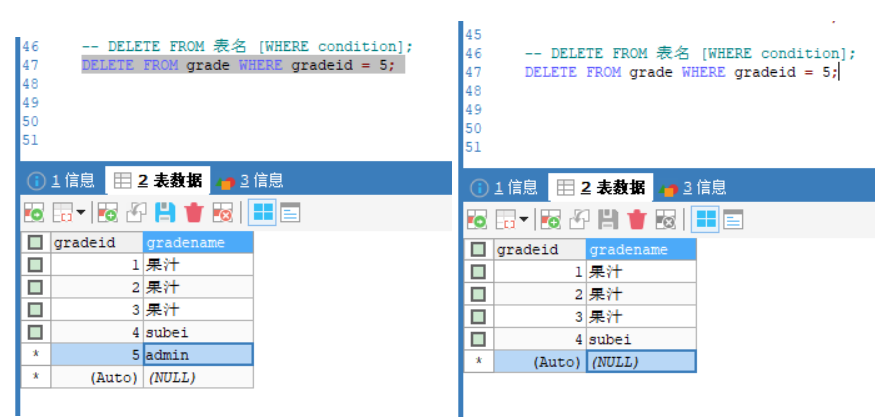This screenshot has height=417, width=875.
Task: Open the dropdown arrow beside left pane's filter icon
Action: point(80,212)
